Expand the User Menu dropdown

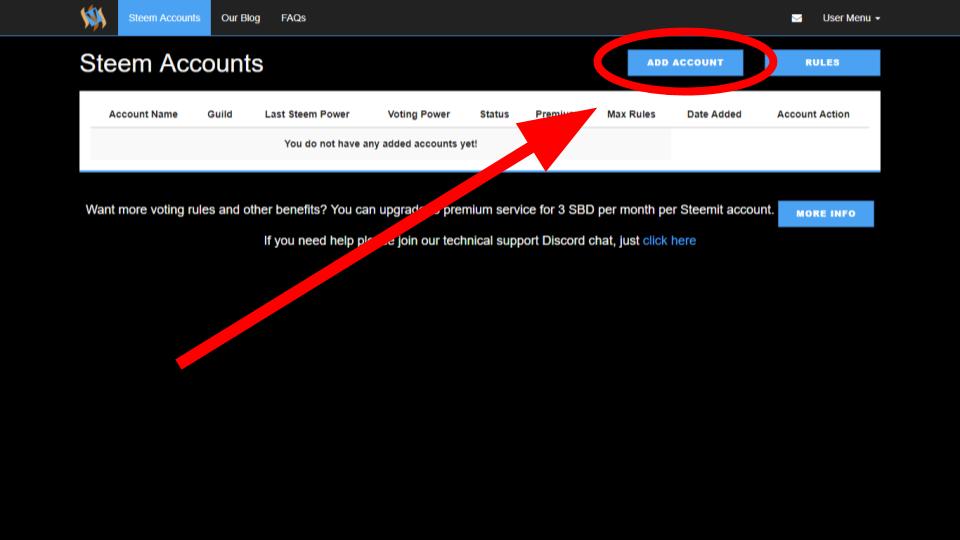(851, 18)
